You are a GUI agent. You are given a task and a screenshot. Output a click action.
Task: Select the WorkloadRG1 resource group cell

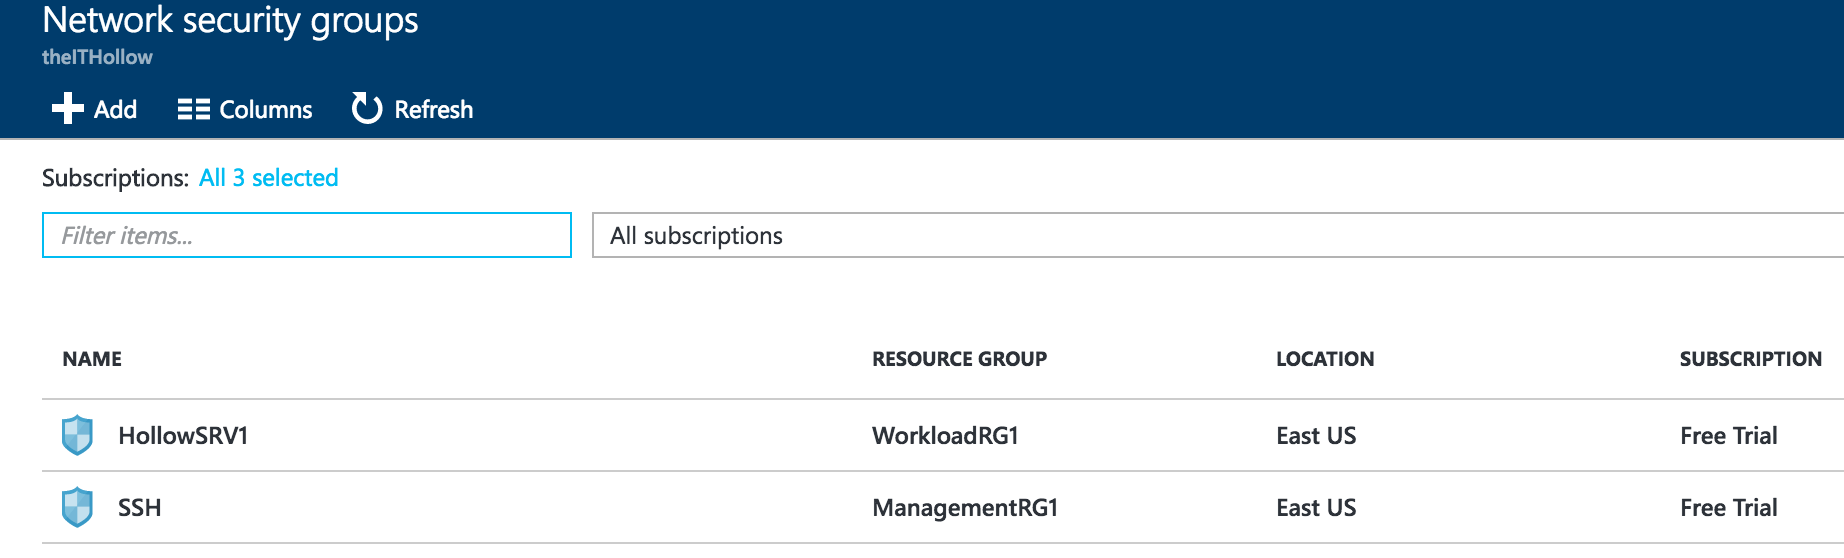point(944,436)
